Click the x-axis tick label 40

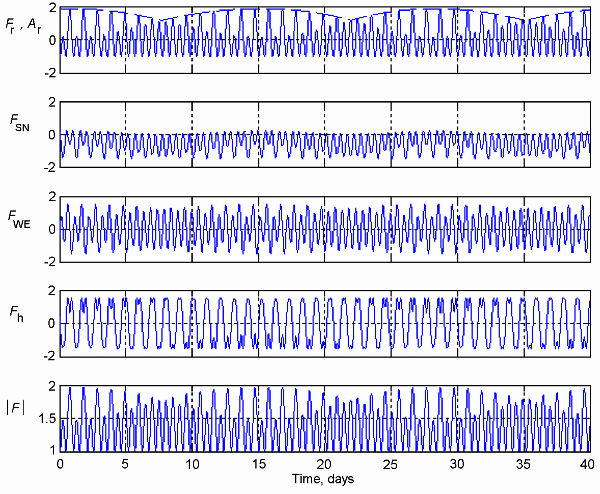coord(587,465)
